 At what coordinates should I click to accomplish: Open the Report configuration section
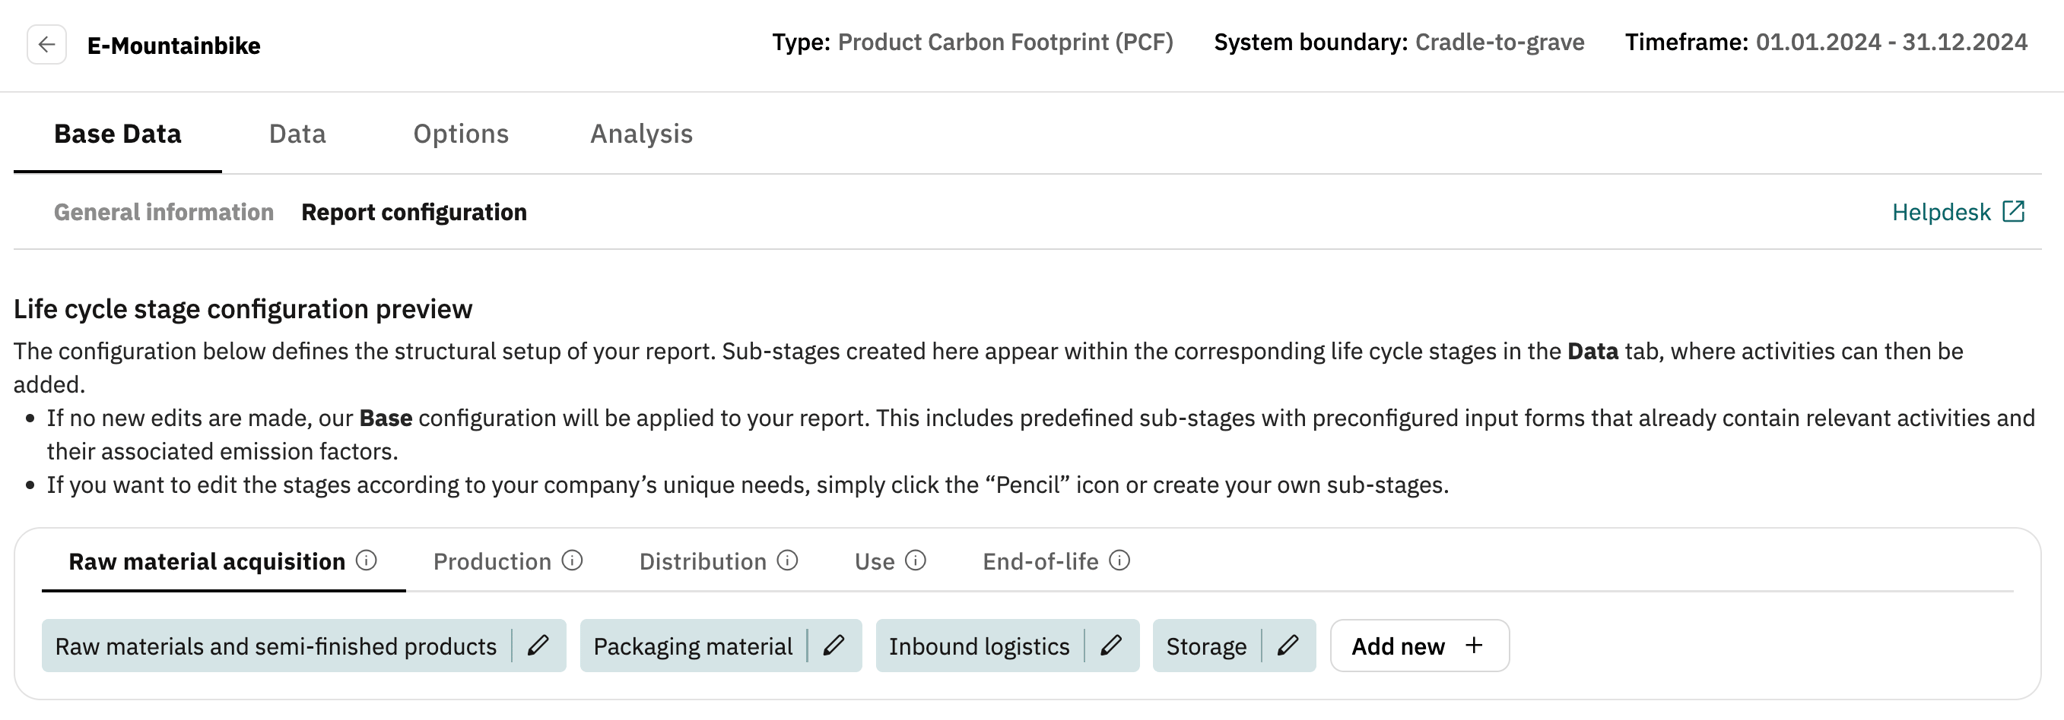[x=414, y=211]
